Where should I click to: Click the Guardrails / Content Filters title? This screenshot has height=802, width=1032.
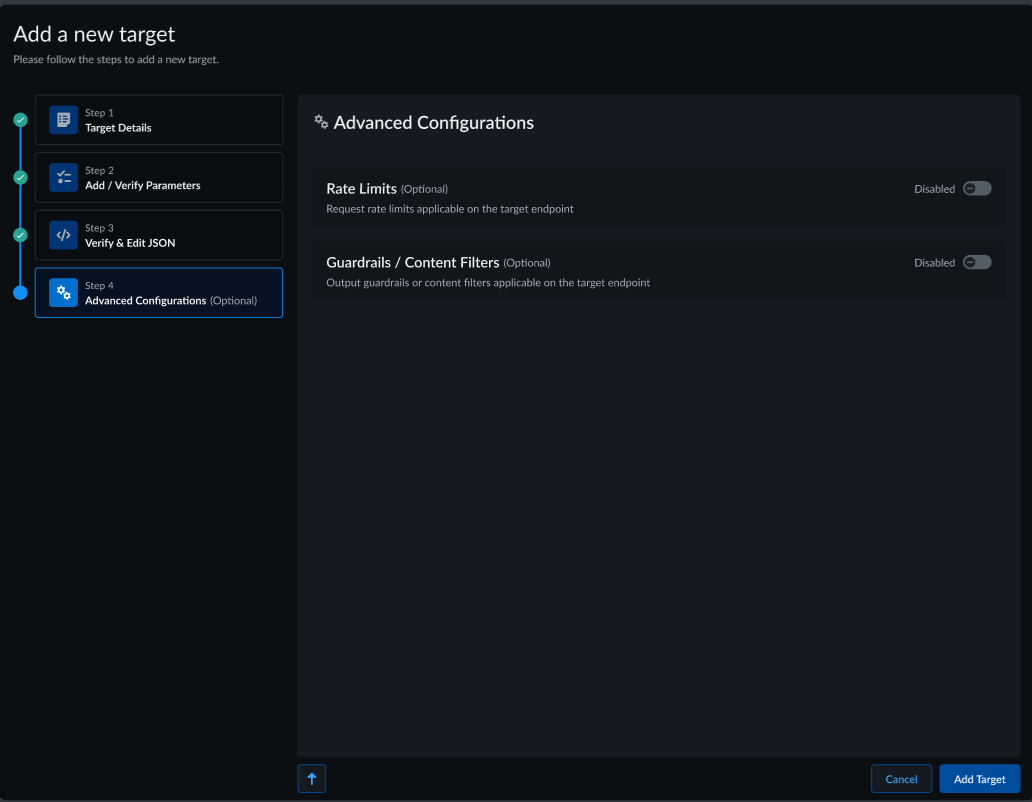[412, 263]
